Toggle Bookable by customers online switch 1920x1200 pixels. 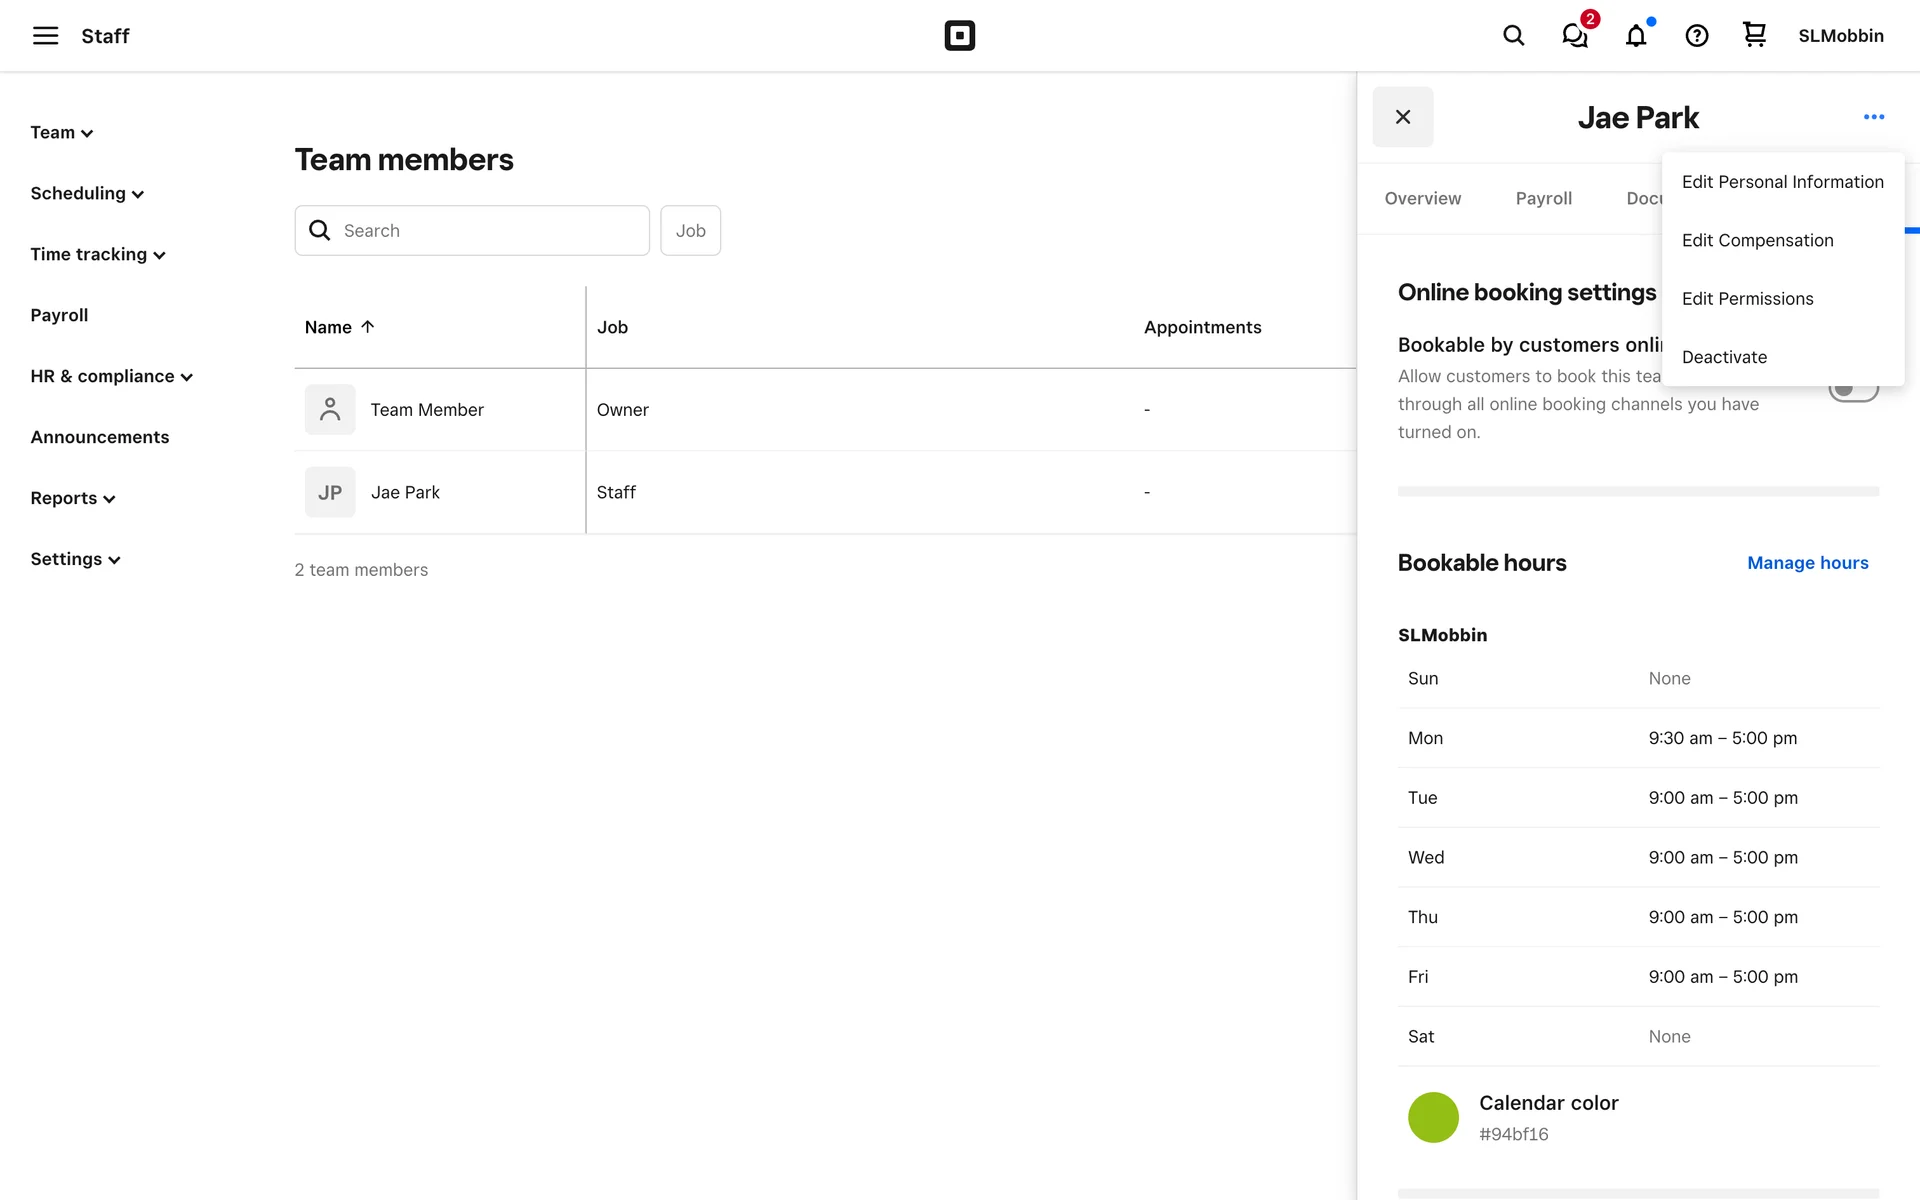1852,392
